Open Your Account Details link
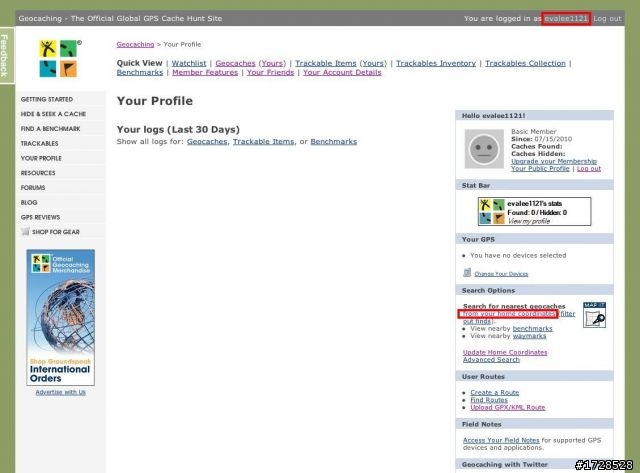 (x=342, y=72)
